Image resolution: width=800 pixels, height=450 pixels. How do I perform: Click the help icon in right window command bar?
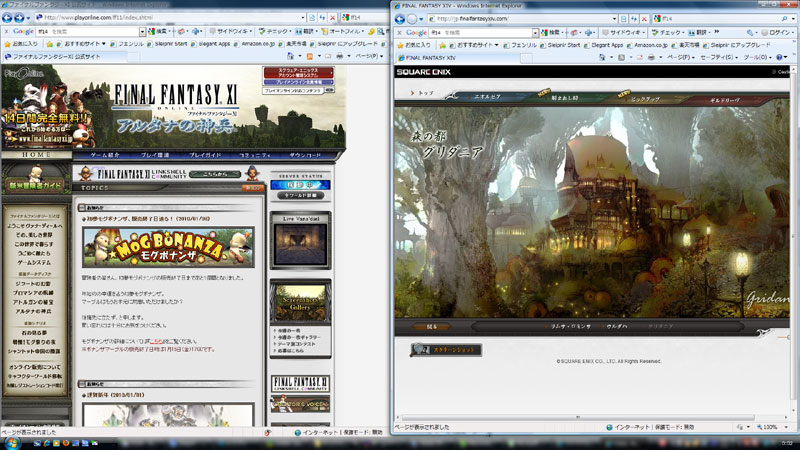click(x=779, y=57)
